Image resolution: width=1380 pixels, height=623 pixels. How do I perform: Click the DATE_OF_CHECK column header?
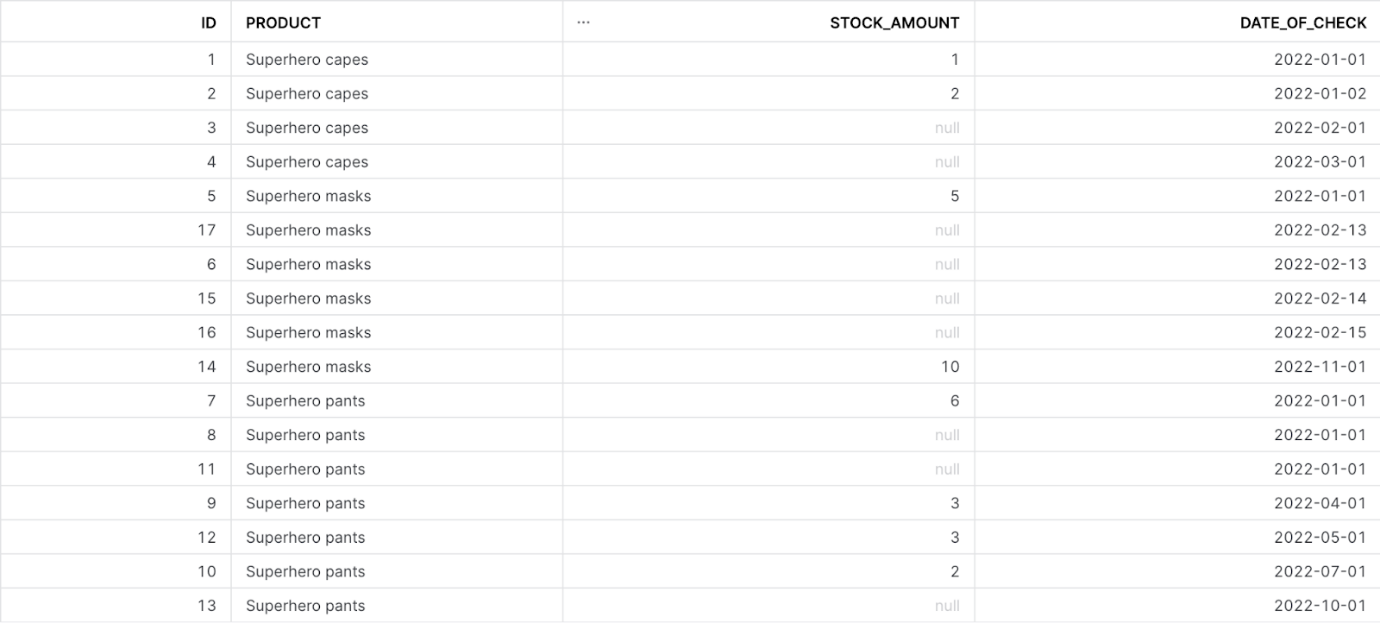click(x=1303, y=22)
